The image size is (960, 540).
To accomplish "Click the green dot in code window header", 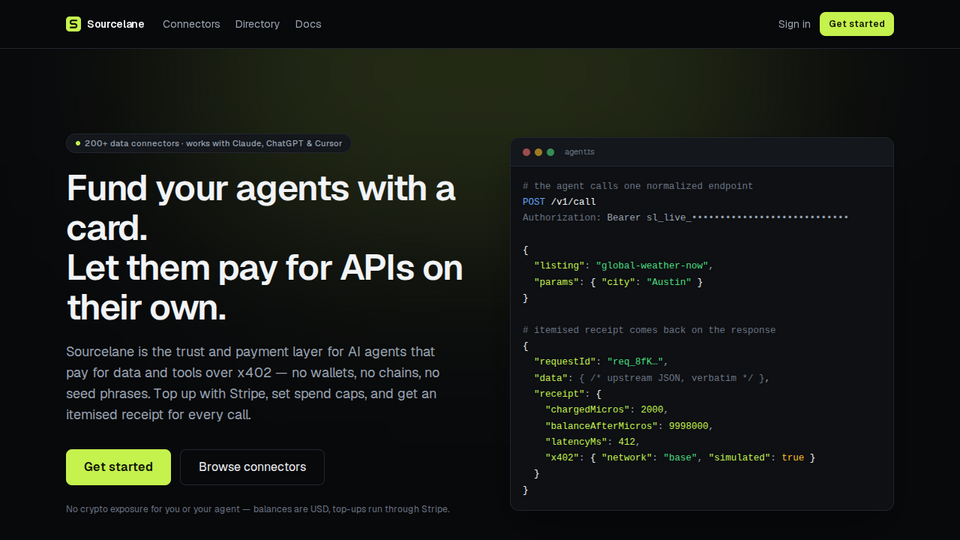I will pos(550,152).
